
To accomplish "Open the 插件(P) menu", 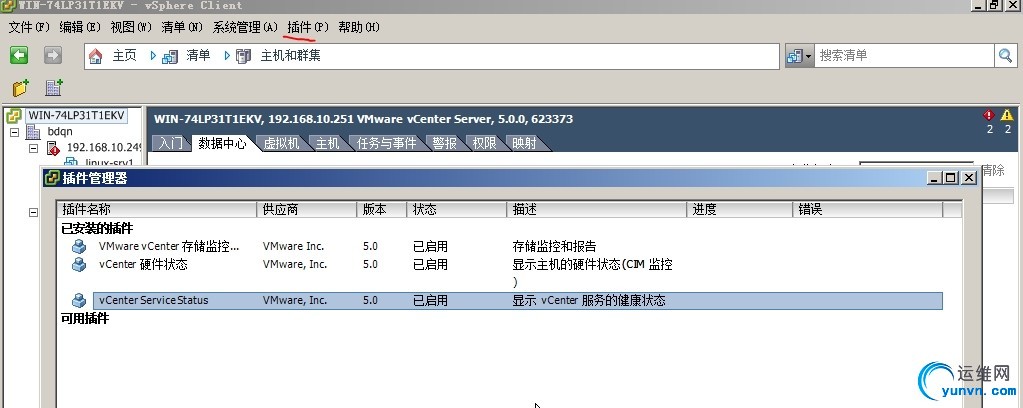I will [309, 27].
